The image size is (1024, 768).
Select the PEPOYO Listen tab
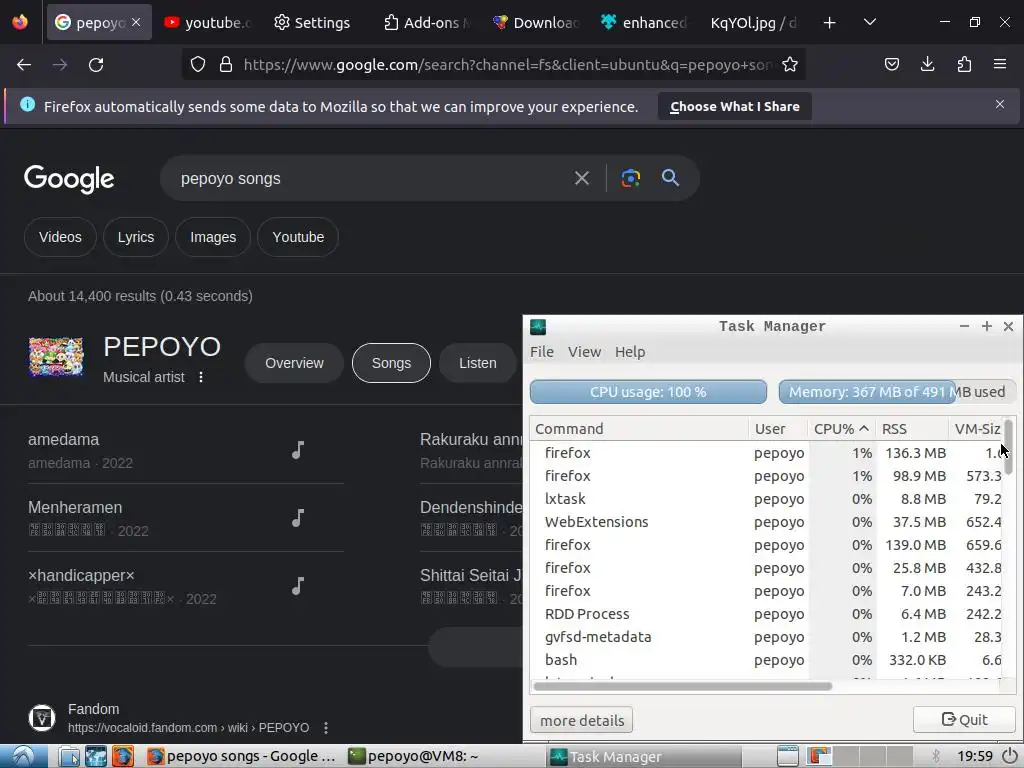click(477, 363)
